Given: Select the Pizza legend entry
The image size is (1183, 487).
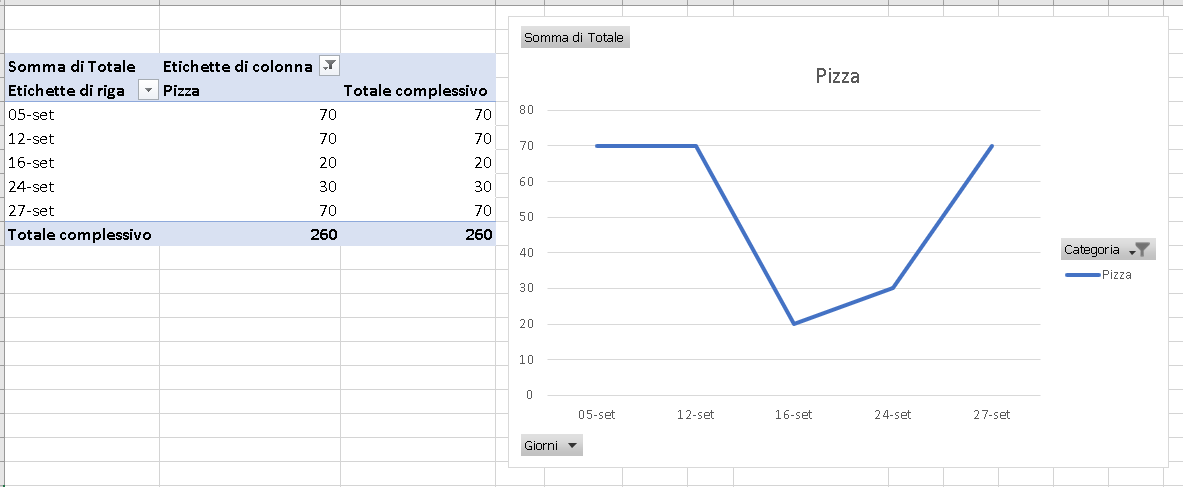Looking at the screenshot, I should pos(1098,275).
